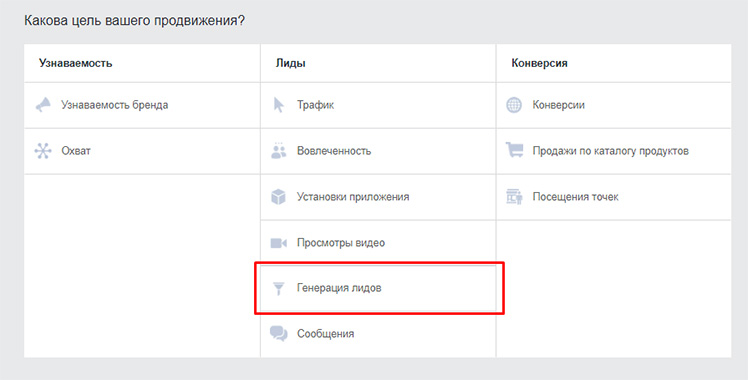Click the chat bubbles icon beside Сообщения
This screenshot has height=380, width=748.
(x=279, y=334)
